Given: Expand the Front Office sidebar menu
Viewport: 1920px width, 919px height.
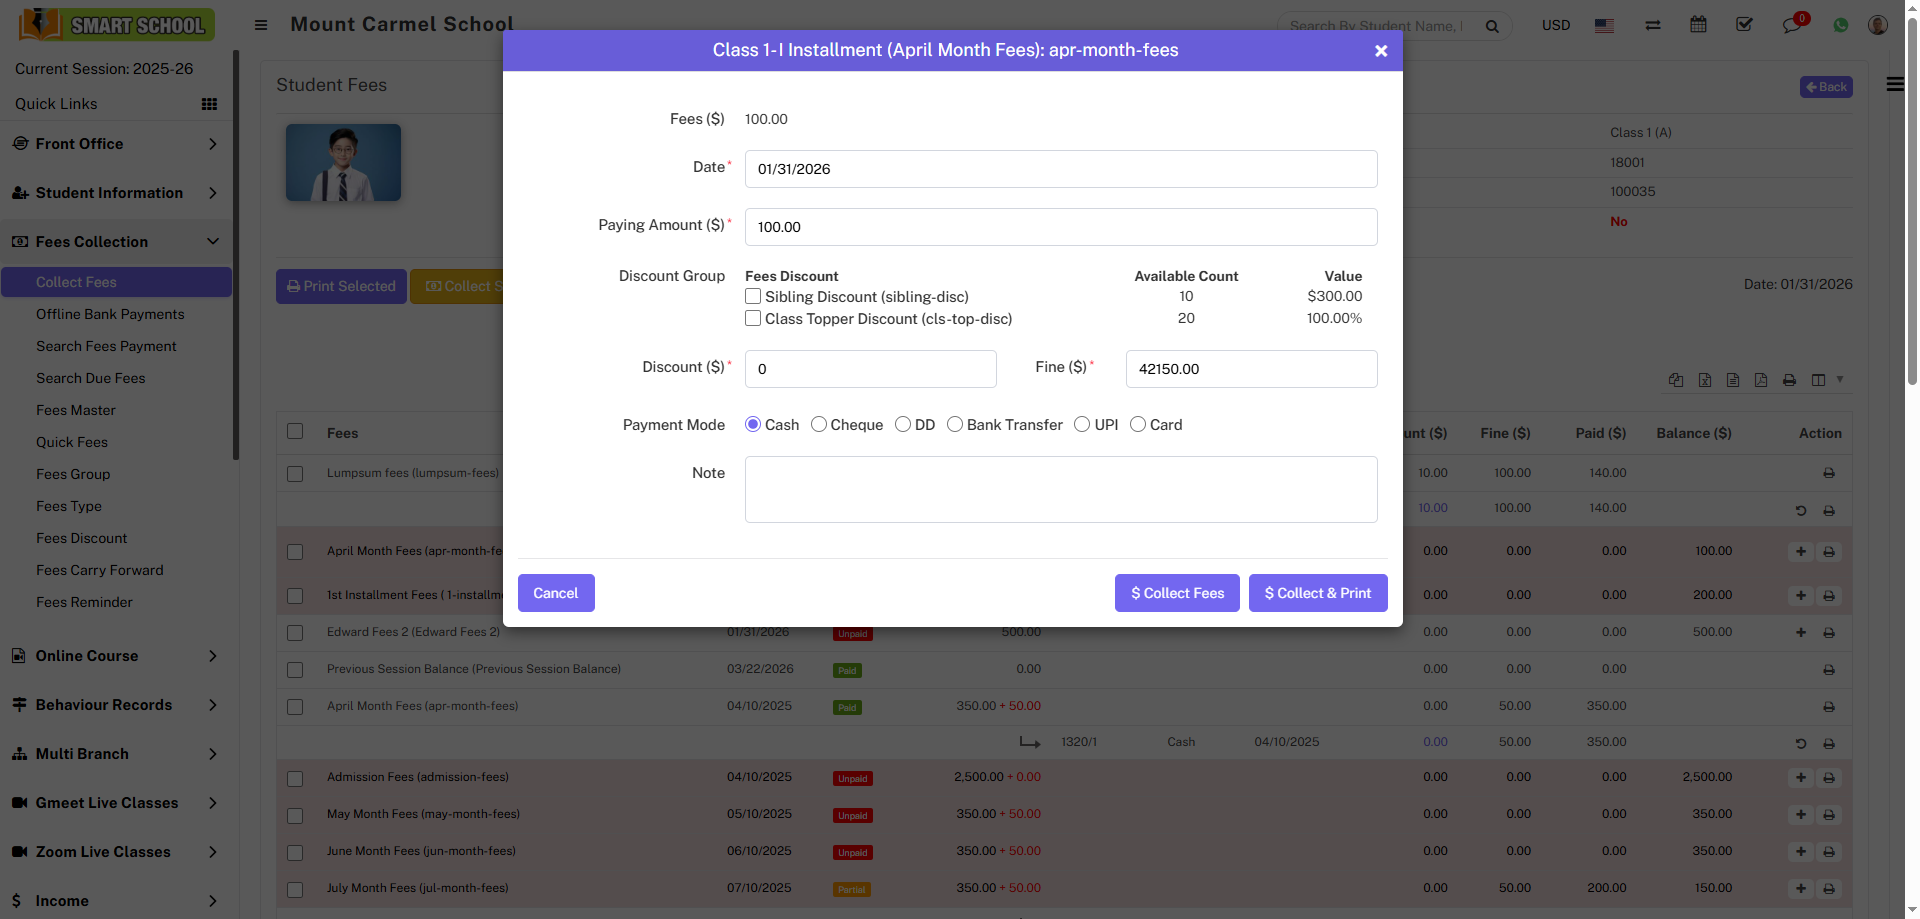Looking at the screenshot, I should [x=116, y=144].
